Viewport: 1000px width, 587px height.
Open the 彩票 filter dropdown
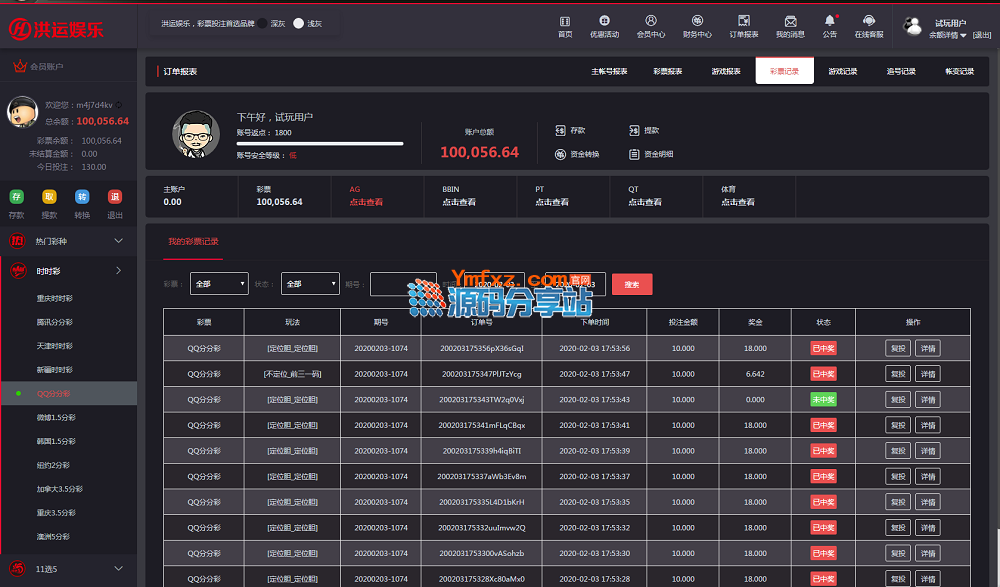pyautogui.click(x=219, y=284)
